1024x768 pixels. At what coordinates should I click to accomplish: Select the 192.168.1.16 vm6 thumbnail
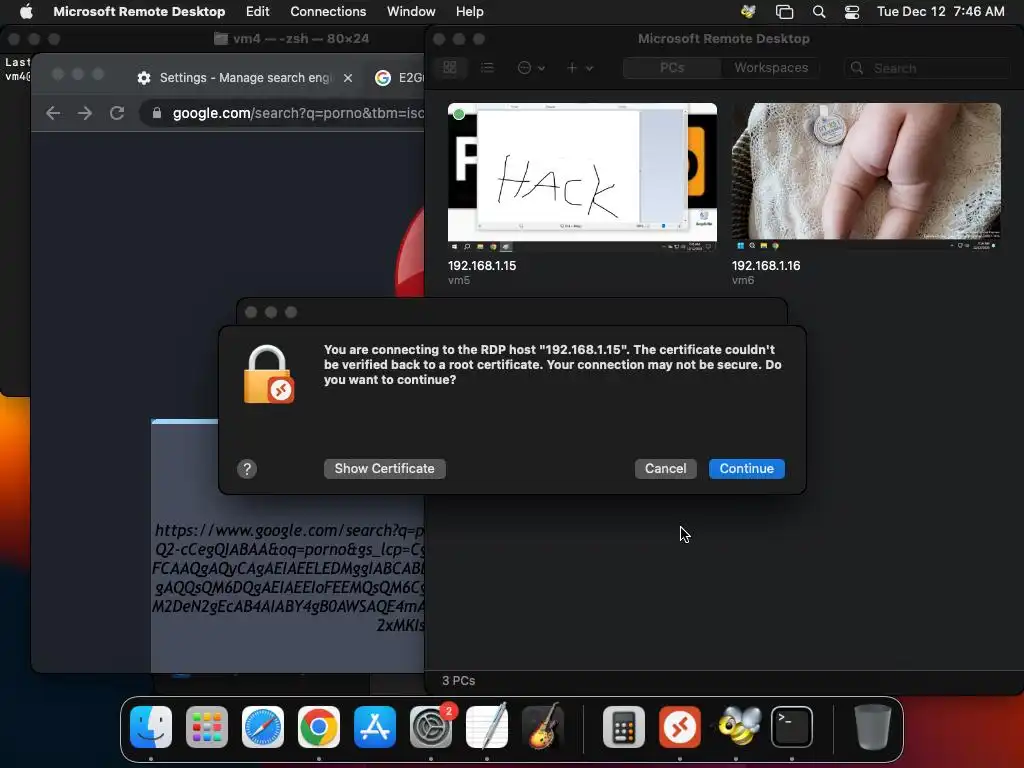866,177
